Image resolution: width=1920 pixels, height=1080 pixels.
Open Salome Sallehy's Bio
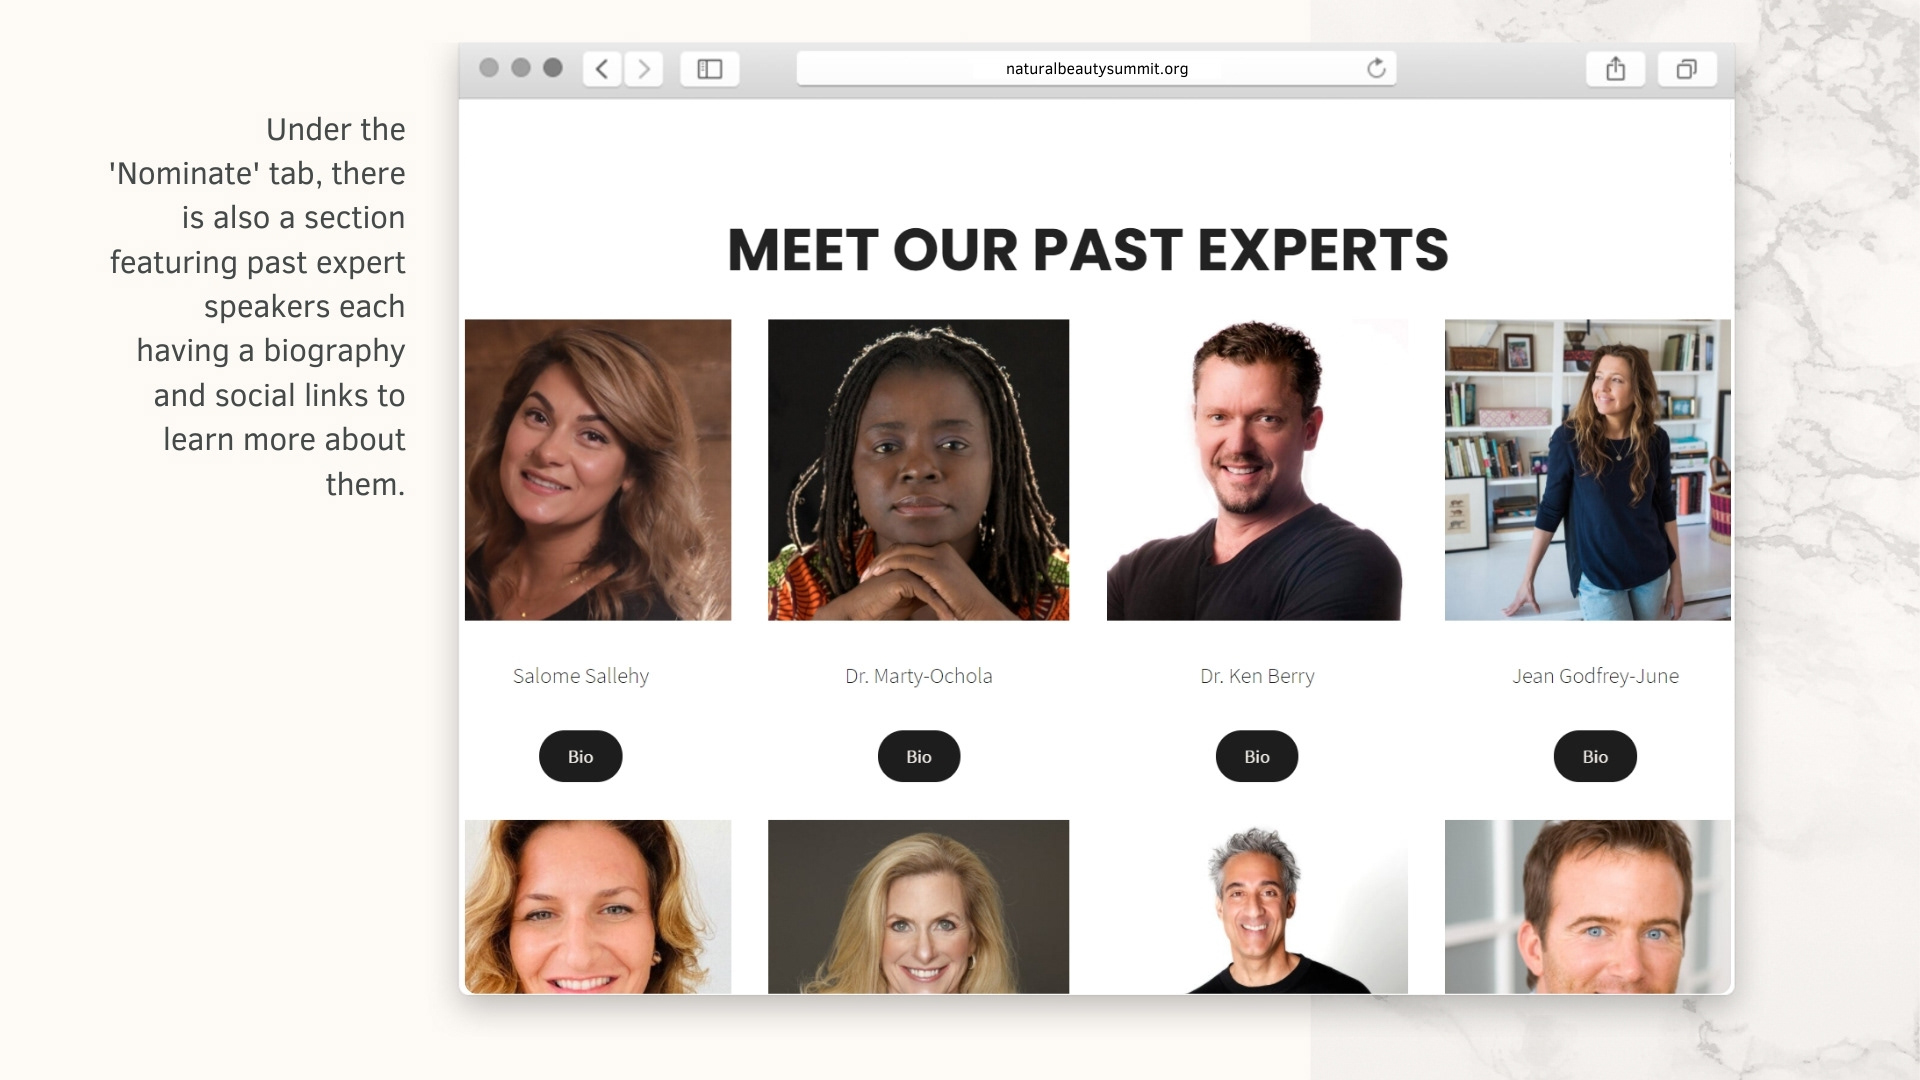coord(580,756)
